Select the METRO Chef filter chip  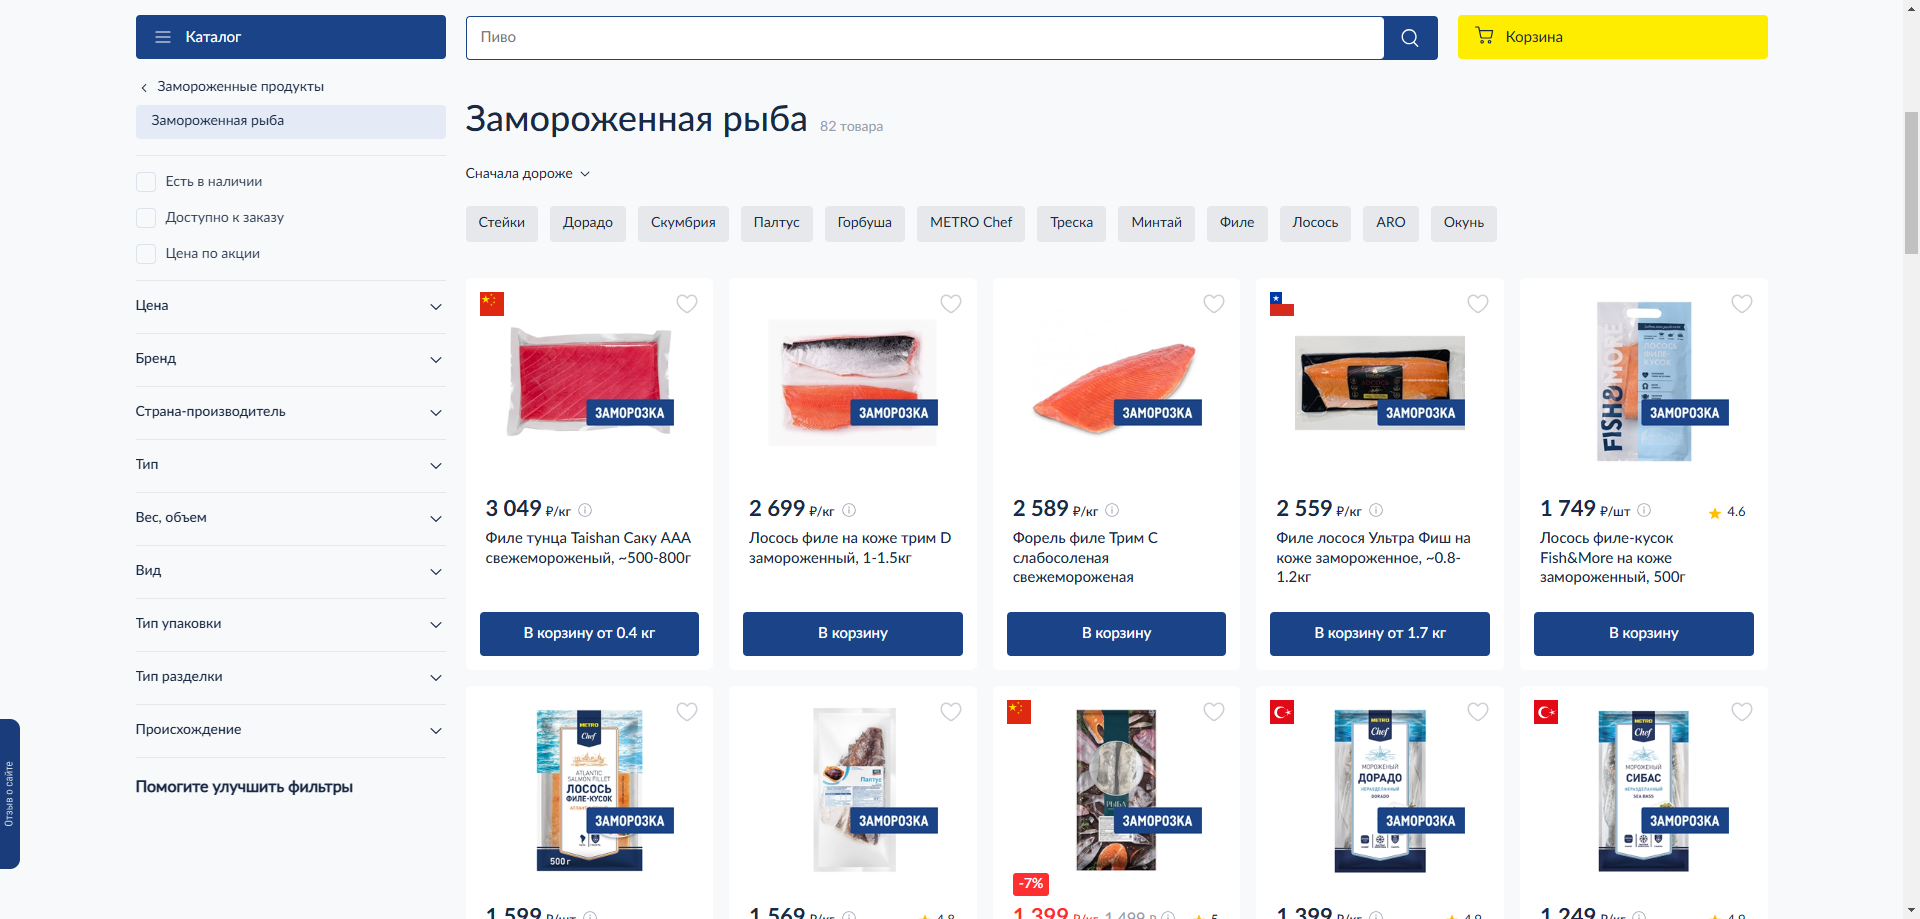pos(971,223)
